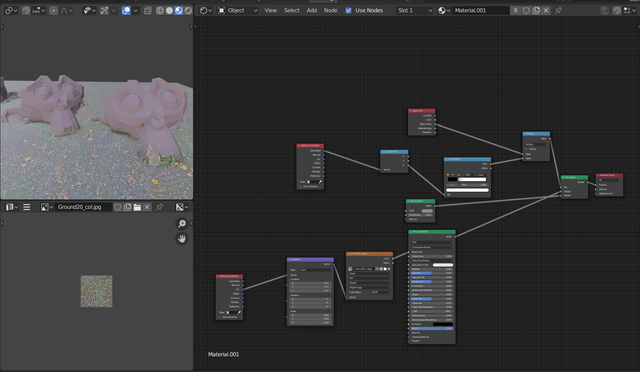Expand the 3D viewport toolbar side arrow

coord(2,27)
